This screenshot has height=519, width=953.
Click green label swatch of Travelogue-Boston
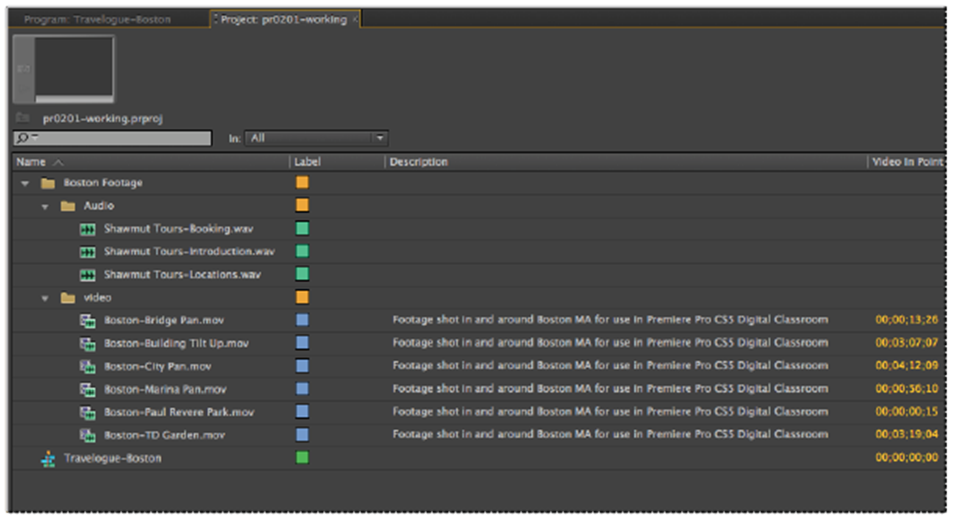(x=302, y=458)
